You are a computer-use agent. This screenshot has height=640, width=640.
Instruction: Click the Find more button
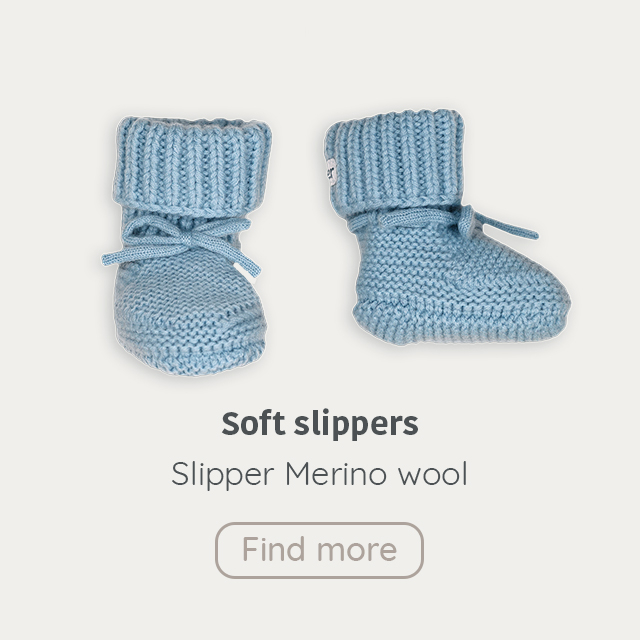pyautogui.click(x=319, y=550)
